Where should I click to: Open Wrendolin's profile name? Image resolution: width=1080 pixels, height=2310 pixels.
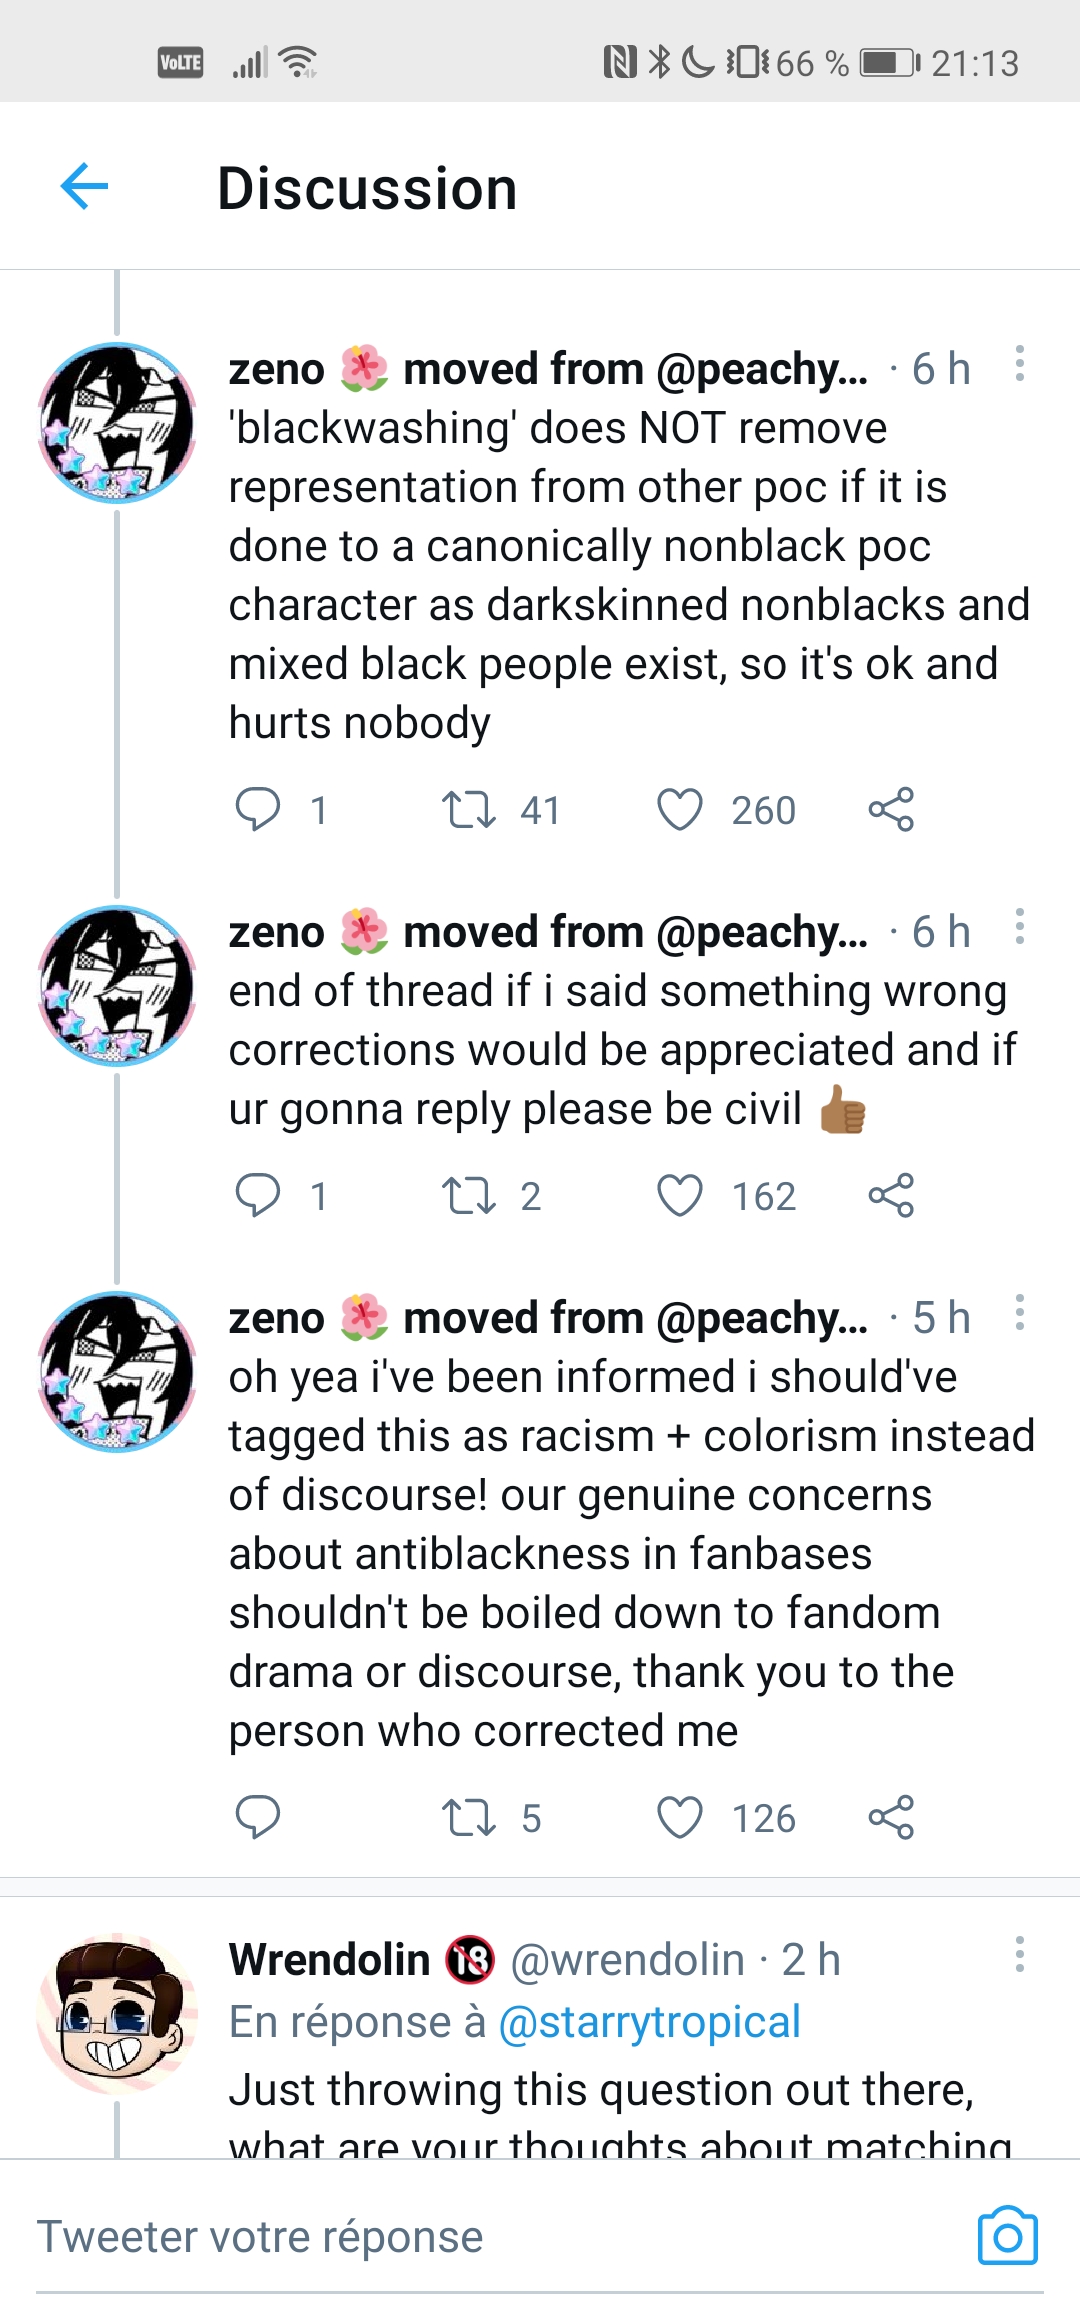[329, 1959]
